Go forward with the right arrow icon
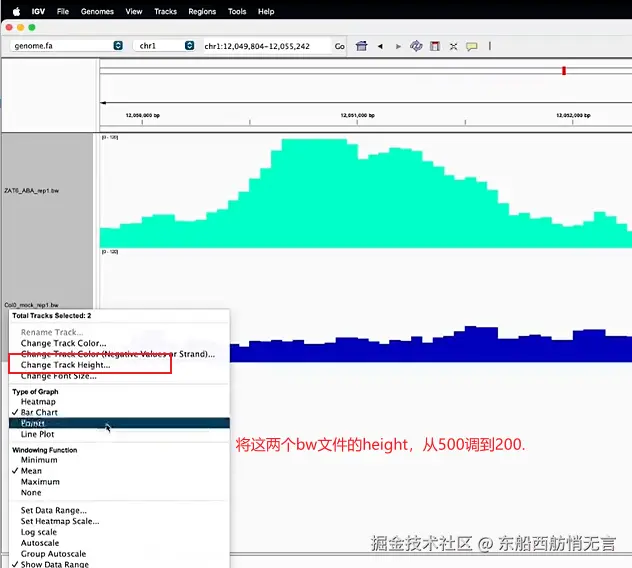 tap(398, 46)
